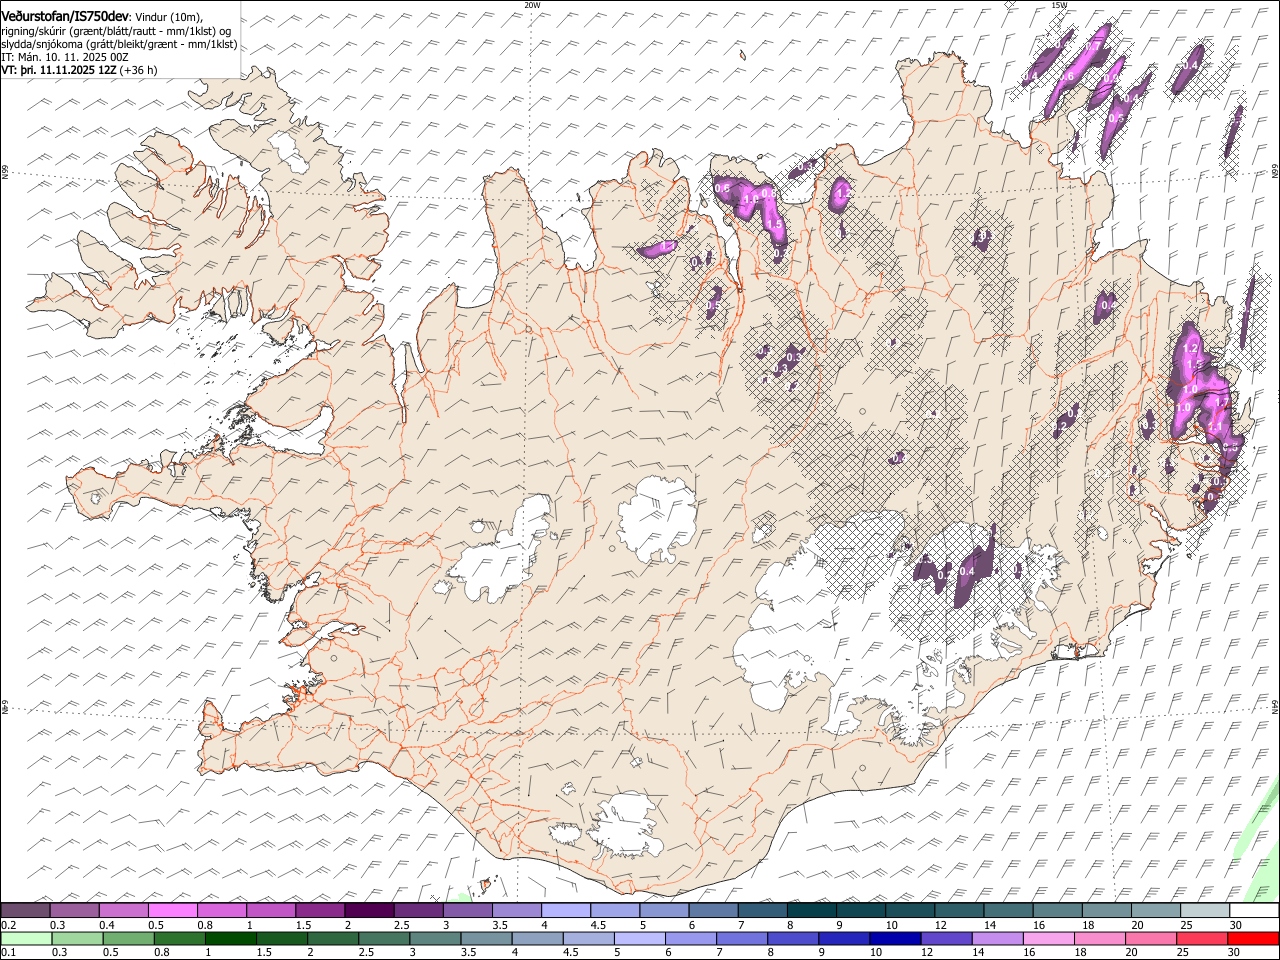Pick upper legend swatch between 0.2 and 0.3
Screen dimensions: 1280x960
pos(25,910)
